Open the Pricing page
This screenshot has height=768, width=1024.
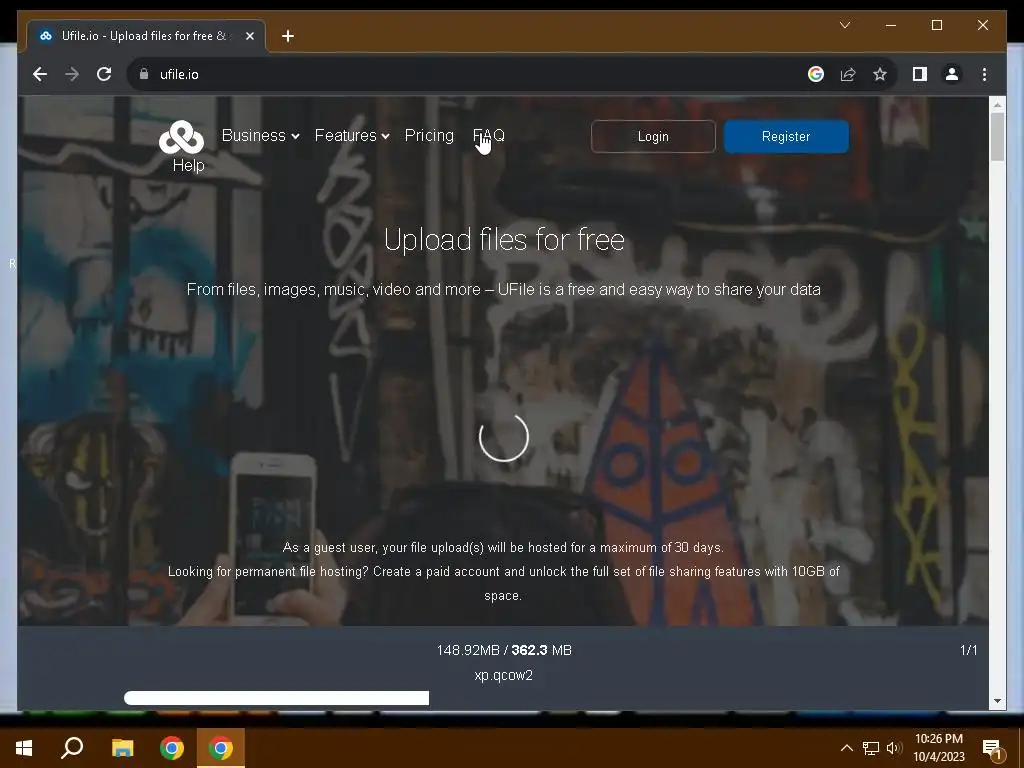429,135
